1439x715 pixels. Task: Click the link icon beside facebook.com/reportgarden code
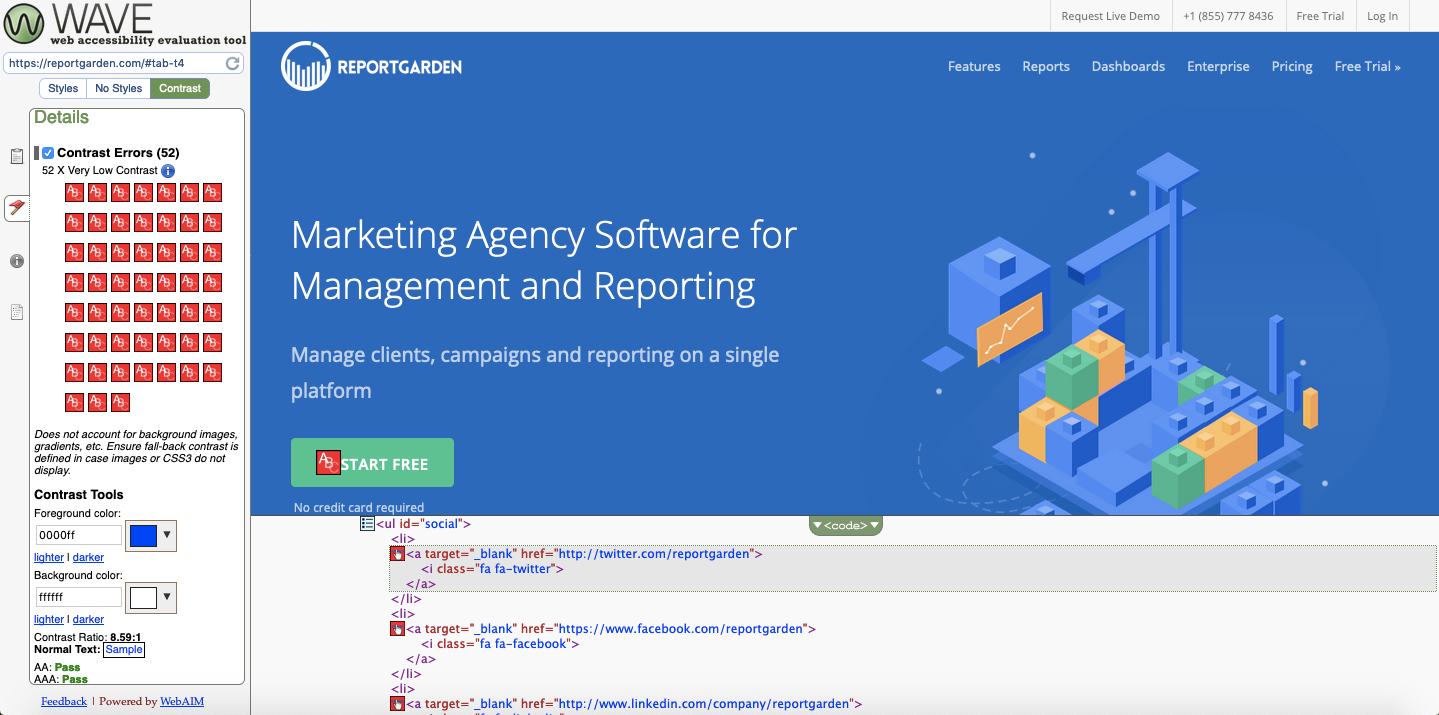(397, 629)
